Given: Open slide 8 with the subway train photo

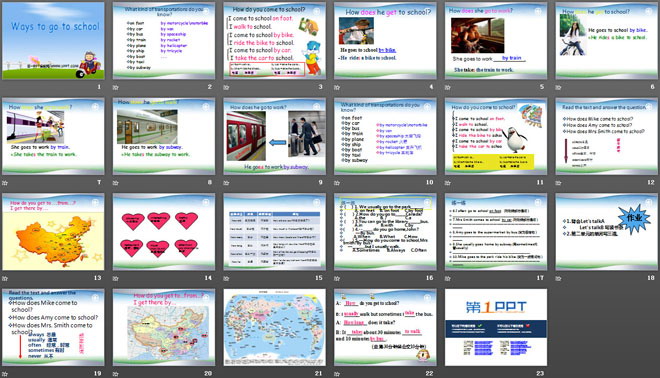Looking at the screenshot, I should click(164, 136).
